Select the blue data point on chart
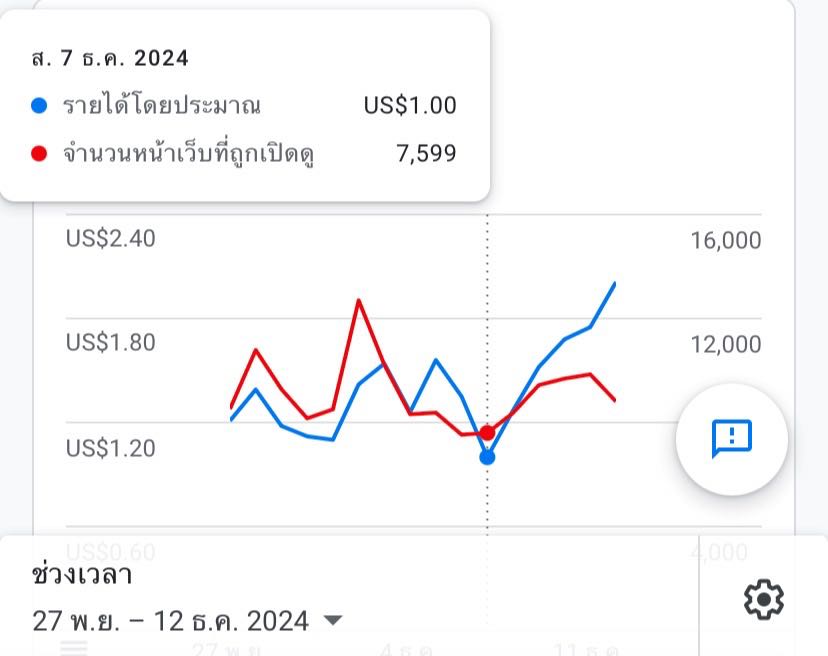828x656 pixels. [x=487, y=457]
